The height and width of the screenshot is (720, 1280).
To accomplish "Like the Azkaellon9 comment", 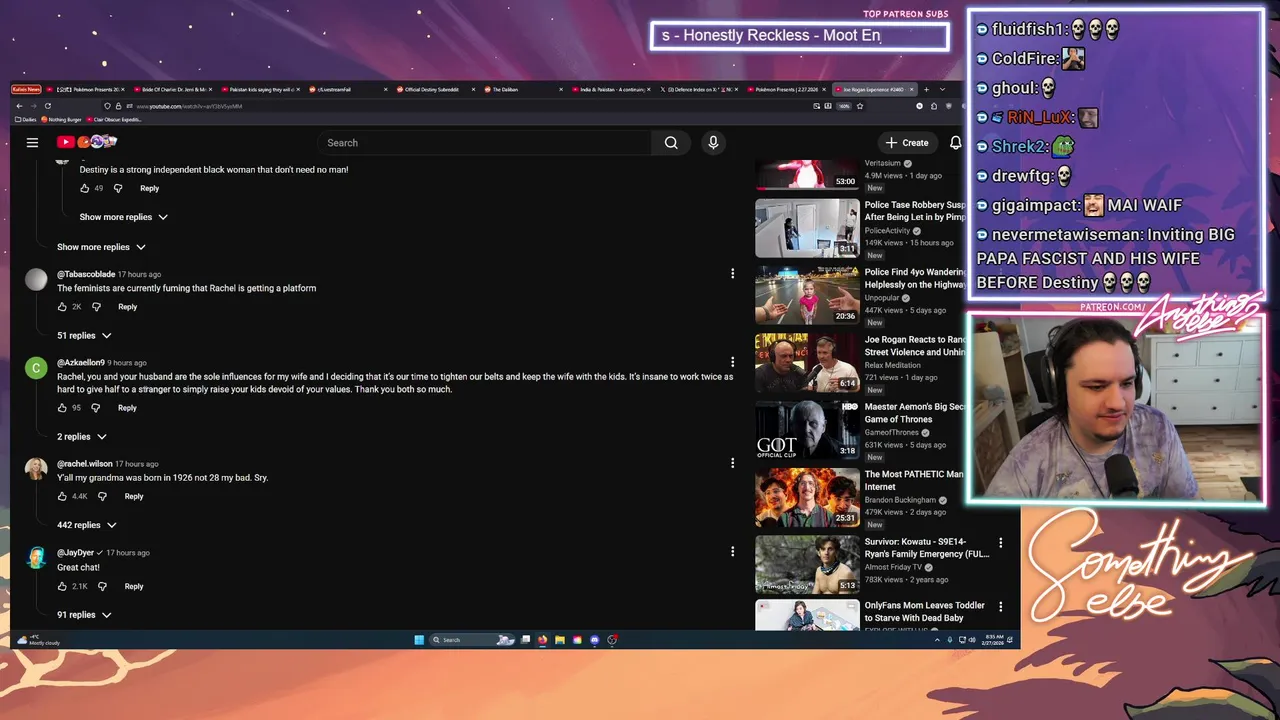I will (62, 408).
